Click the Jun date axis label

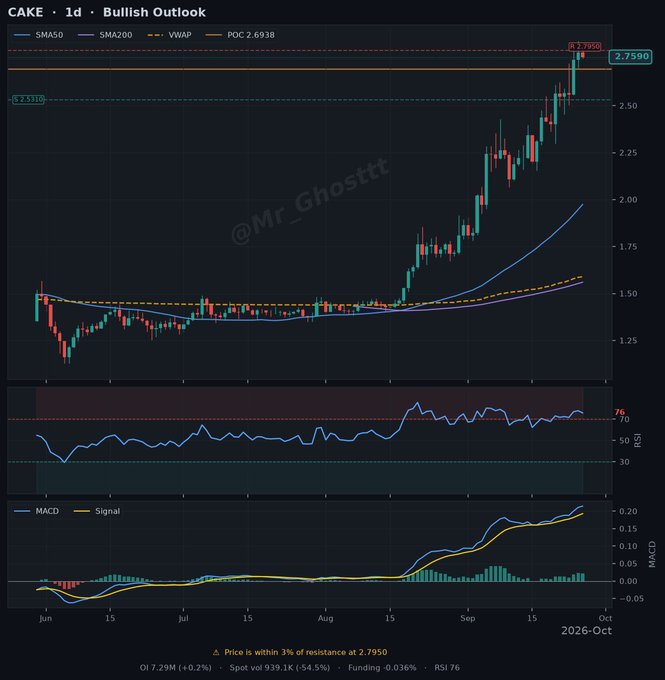coord(46,618)
